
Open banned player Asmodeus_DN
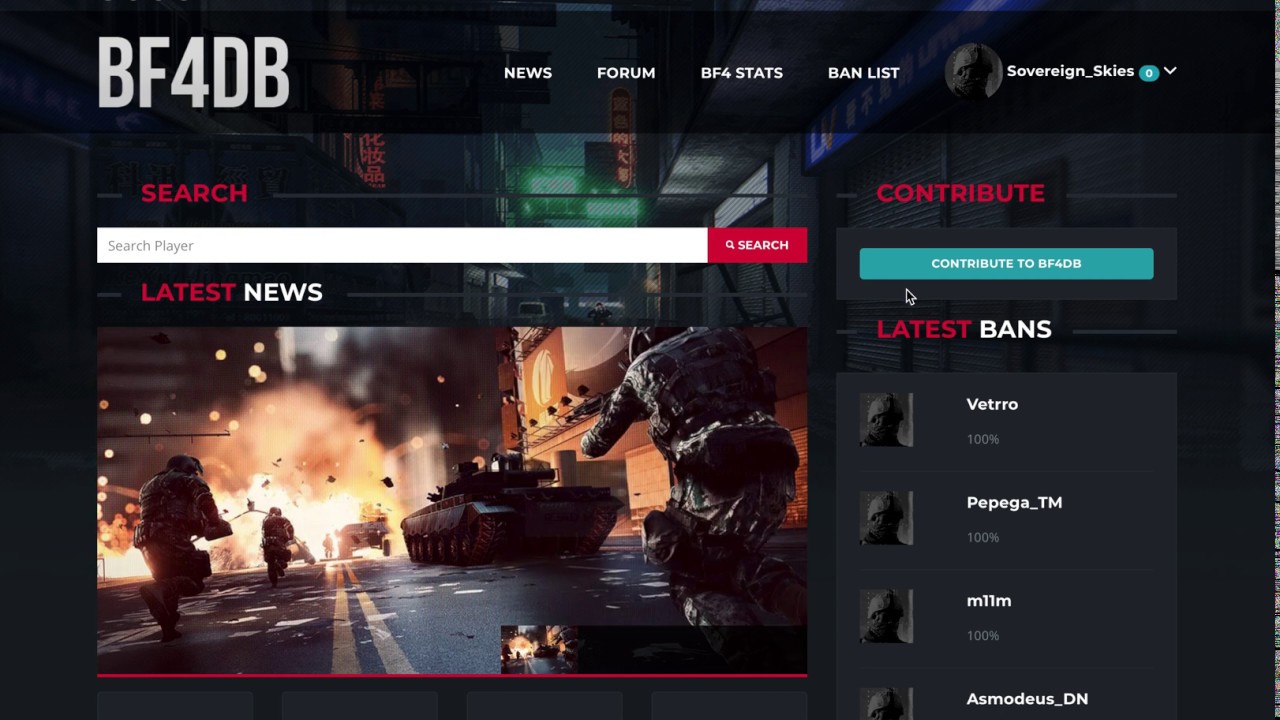point(1027,699)
